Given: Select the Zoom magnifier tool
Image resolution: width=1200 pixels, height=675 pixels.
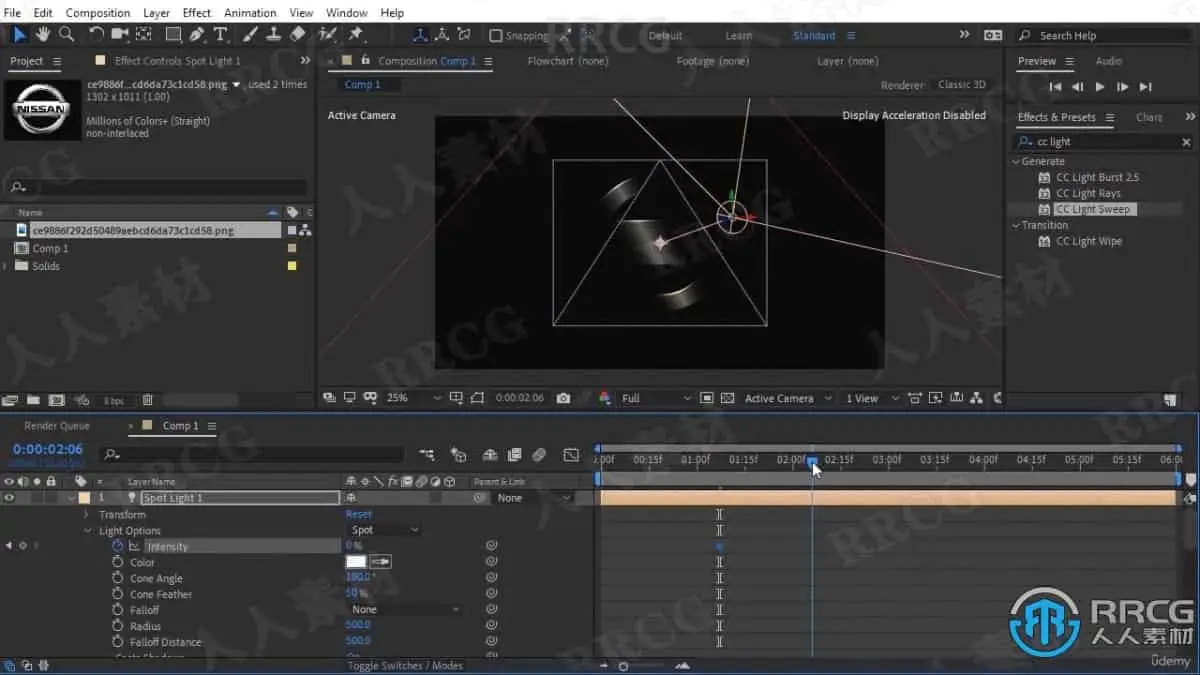Looking at the screenshot, I should pos(66,34).
